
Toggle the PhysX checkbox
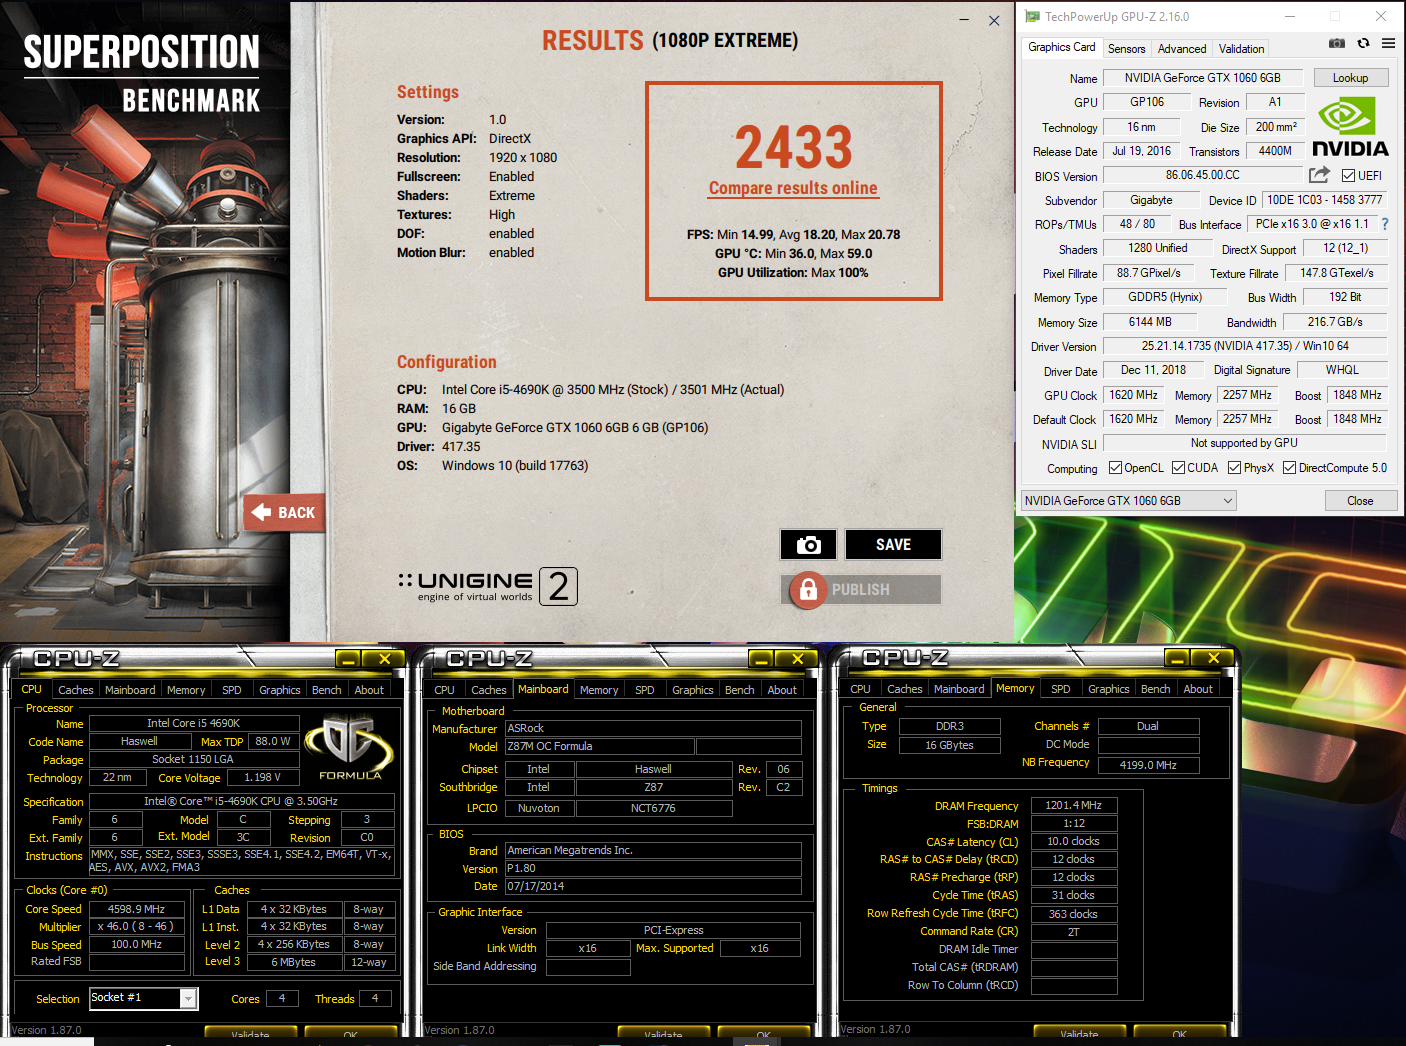click(x=1234, y=467)
